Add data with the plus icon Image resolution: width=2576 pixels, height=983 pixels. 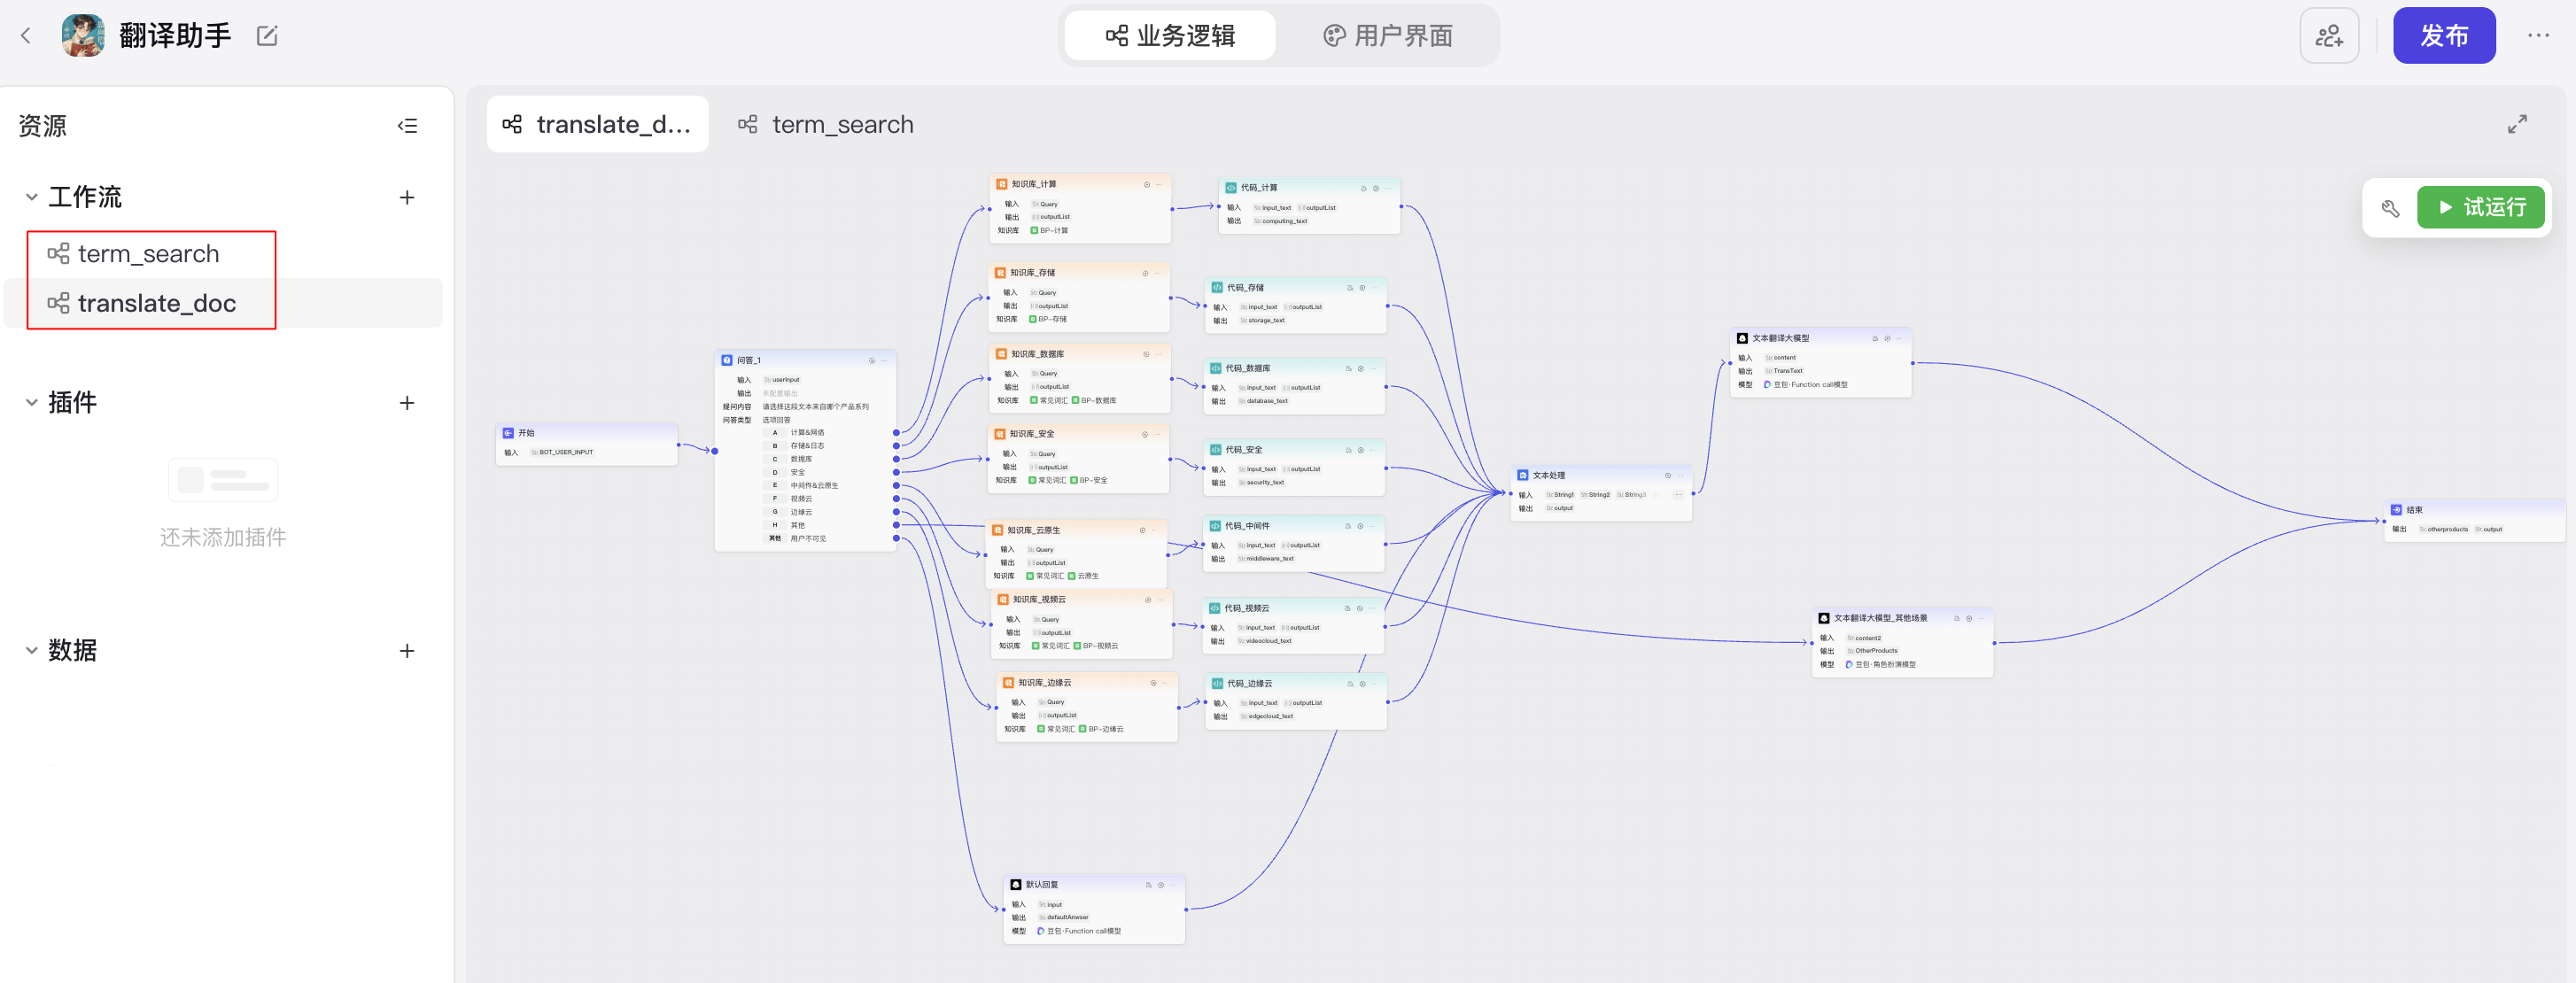(x=407, y=651)
